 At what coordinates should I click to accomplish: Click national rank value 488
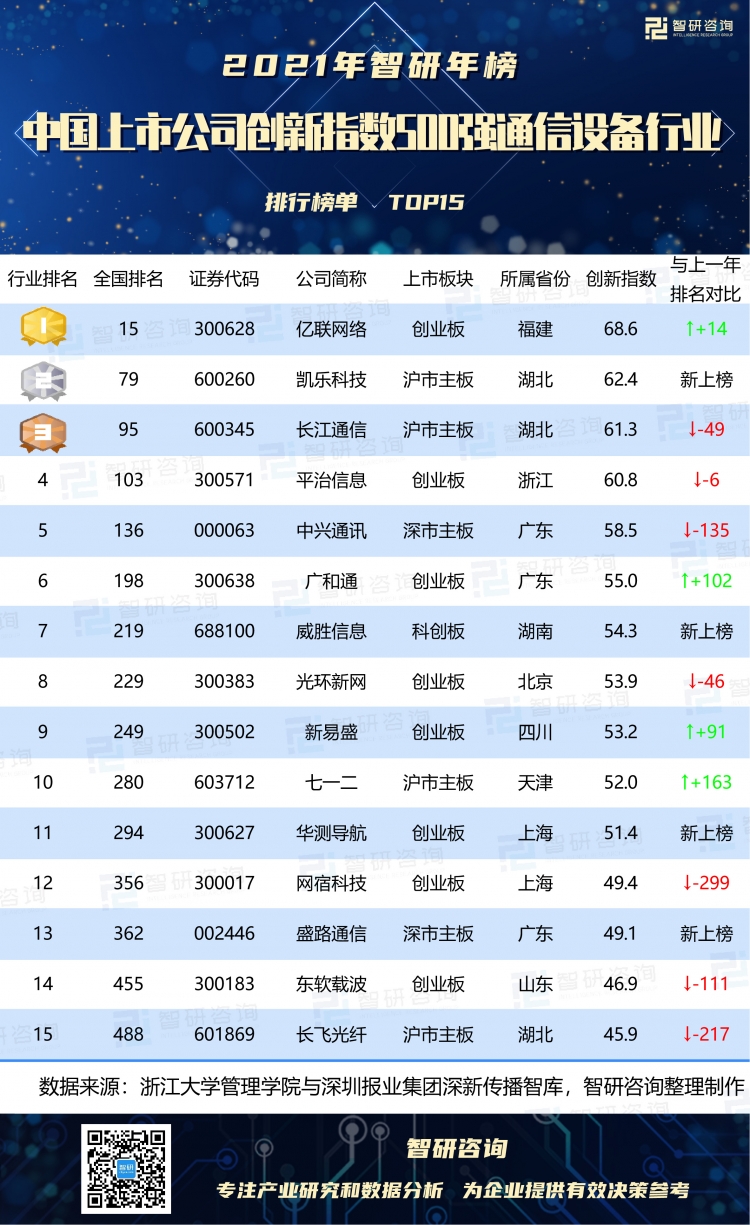pyautogui.click(x=128, y=1034)
